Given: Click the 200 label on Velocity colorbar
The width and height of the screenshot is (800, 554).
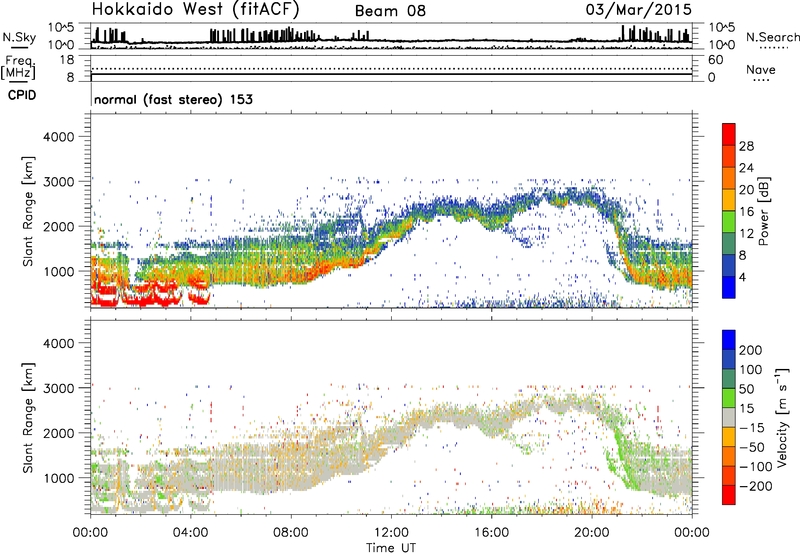Looking at the screenshot, I should (751, 350).
